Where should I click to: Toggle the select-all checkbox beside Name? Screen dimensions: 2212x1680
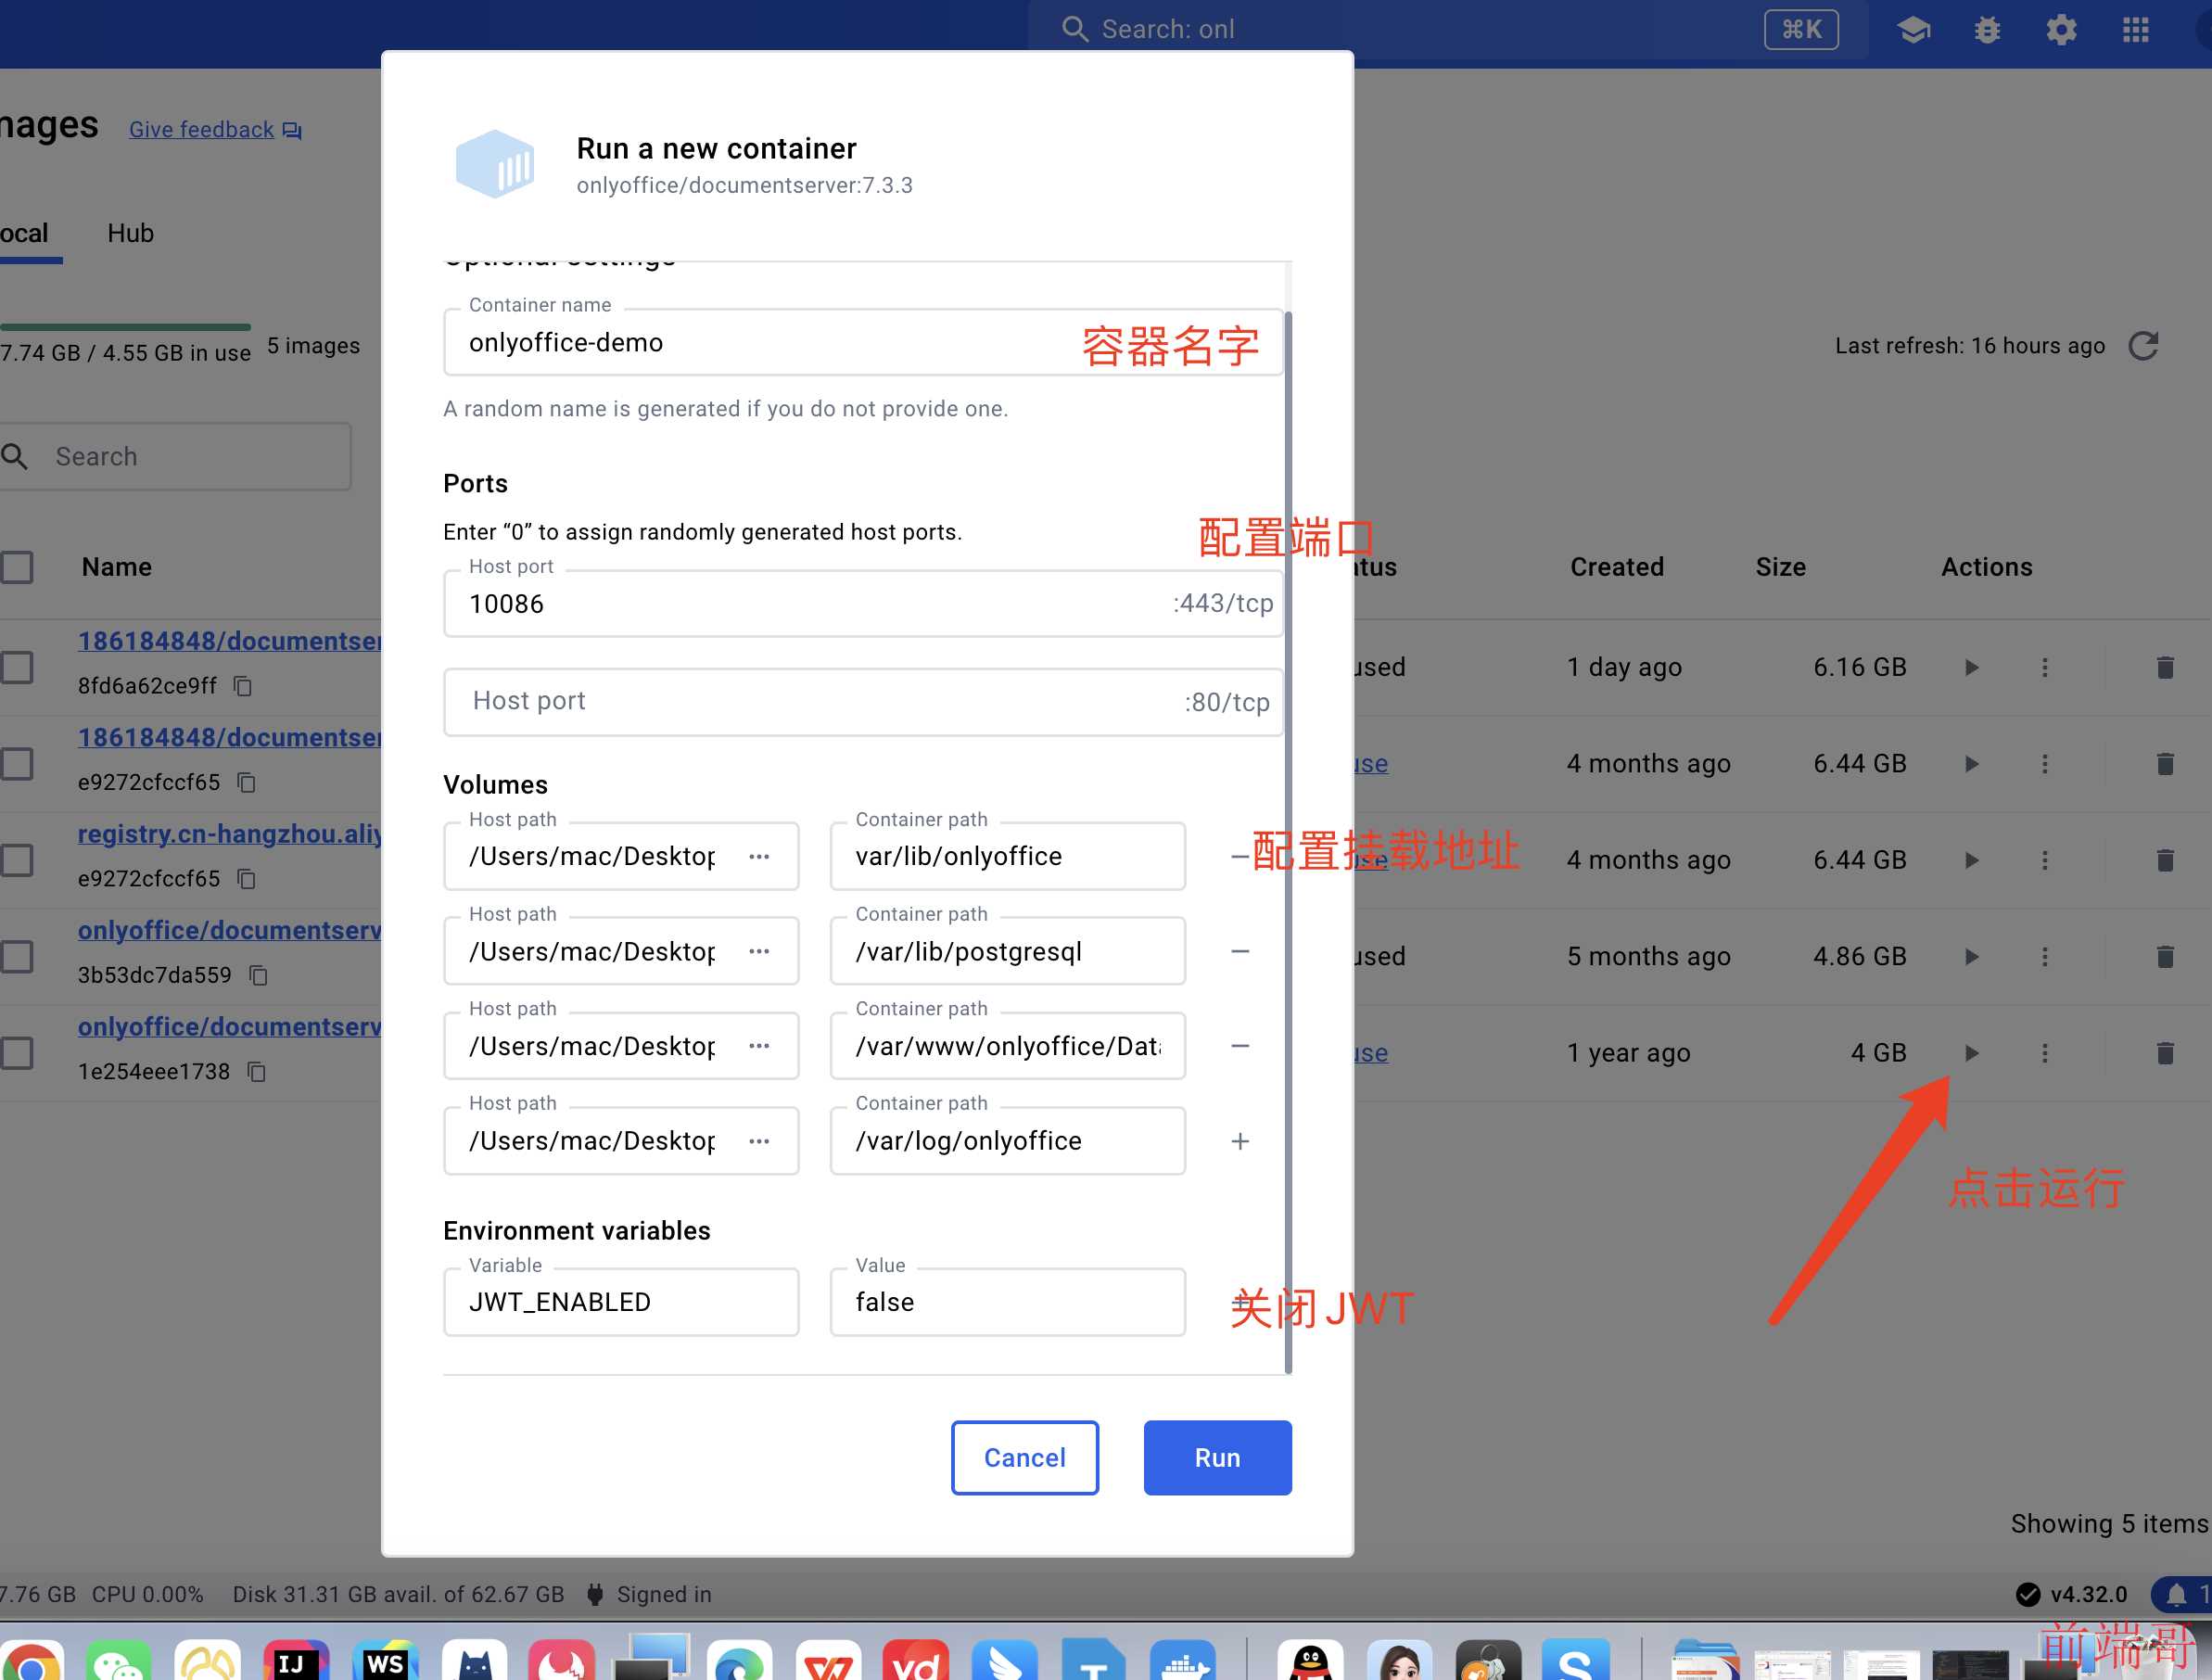17,567
